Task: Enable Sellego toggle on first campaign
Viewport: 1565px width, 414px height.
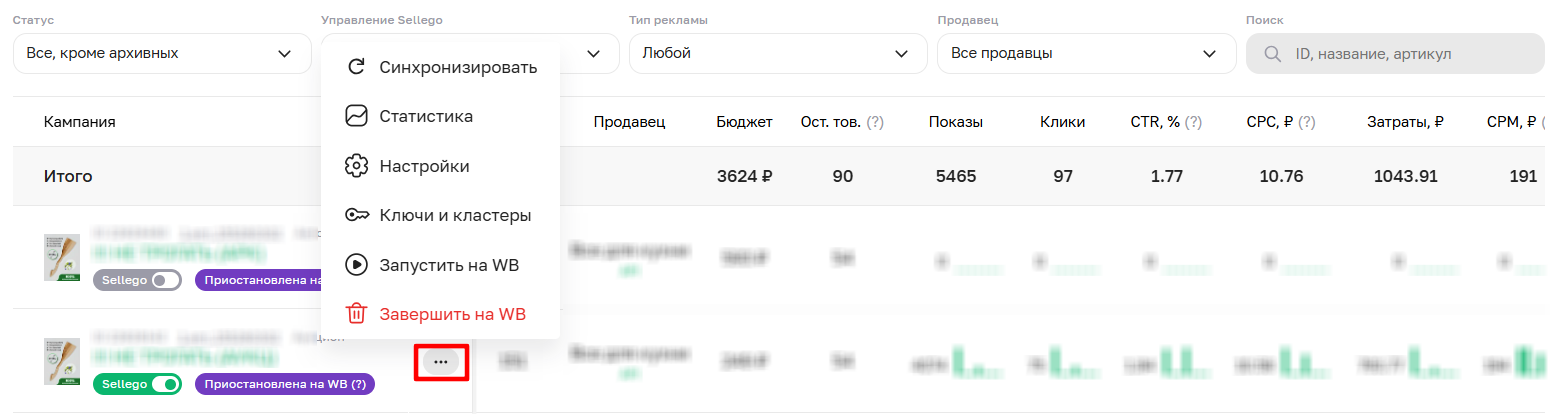Action: pyautogui.click(x=165, y=280)
